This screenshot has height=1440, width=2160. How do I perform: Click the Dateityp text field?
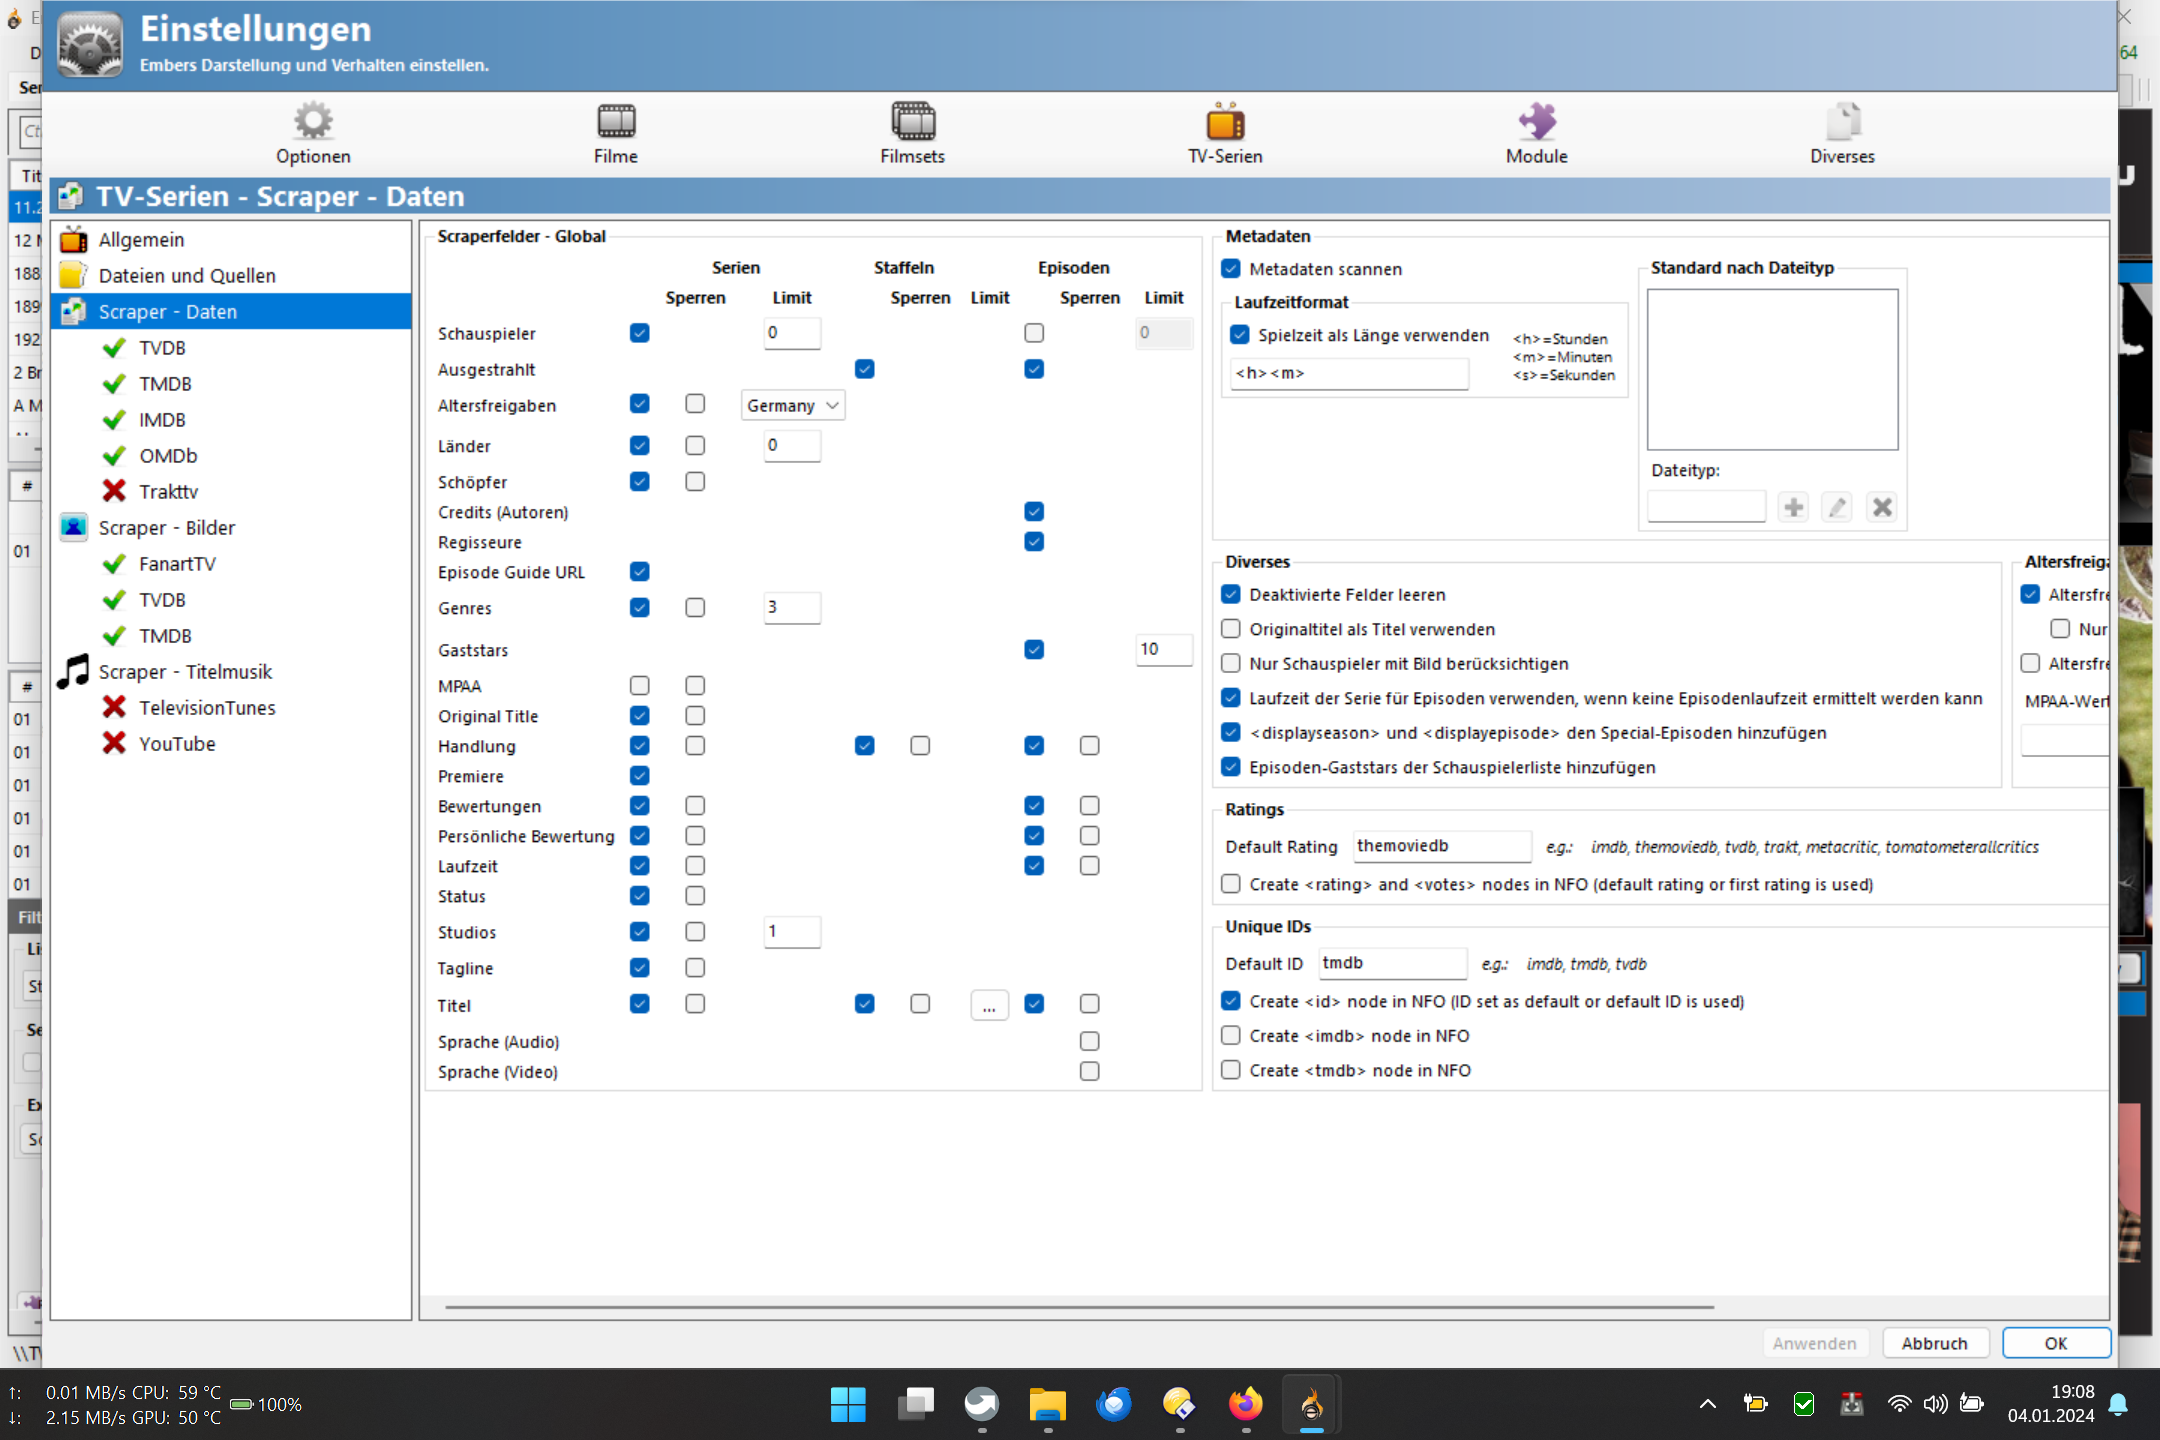click(1706, 507)
